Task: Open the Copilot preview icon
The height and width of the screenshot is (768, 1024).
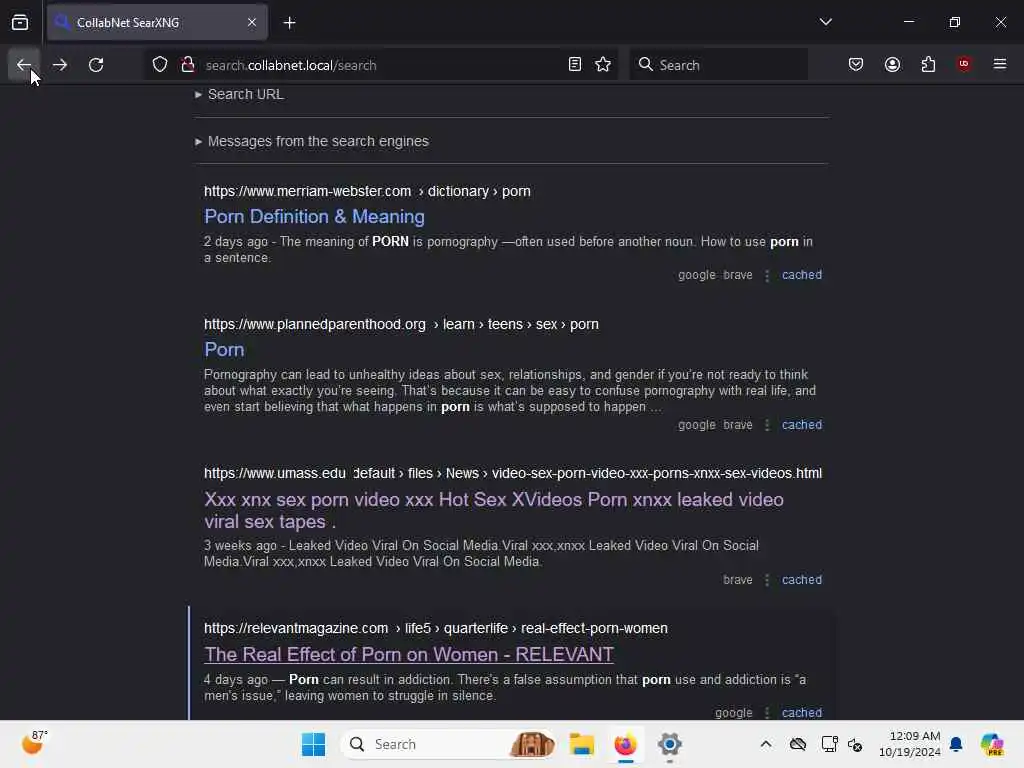Action: 993,744
